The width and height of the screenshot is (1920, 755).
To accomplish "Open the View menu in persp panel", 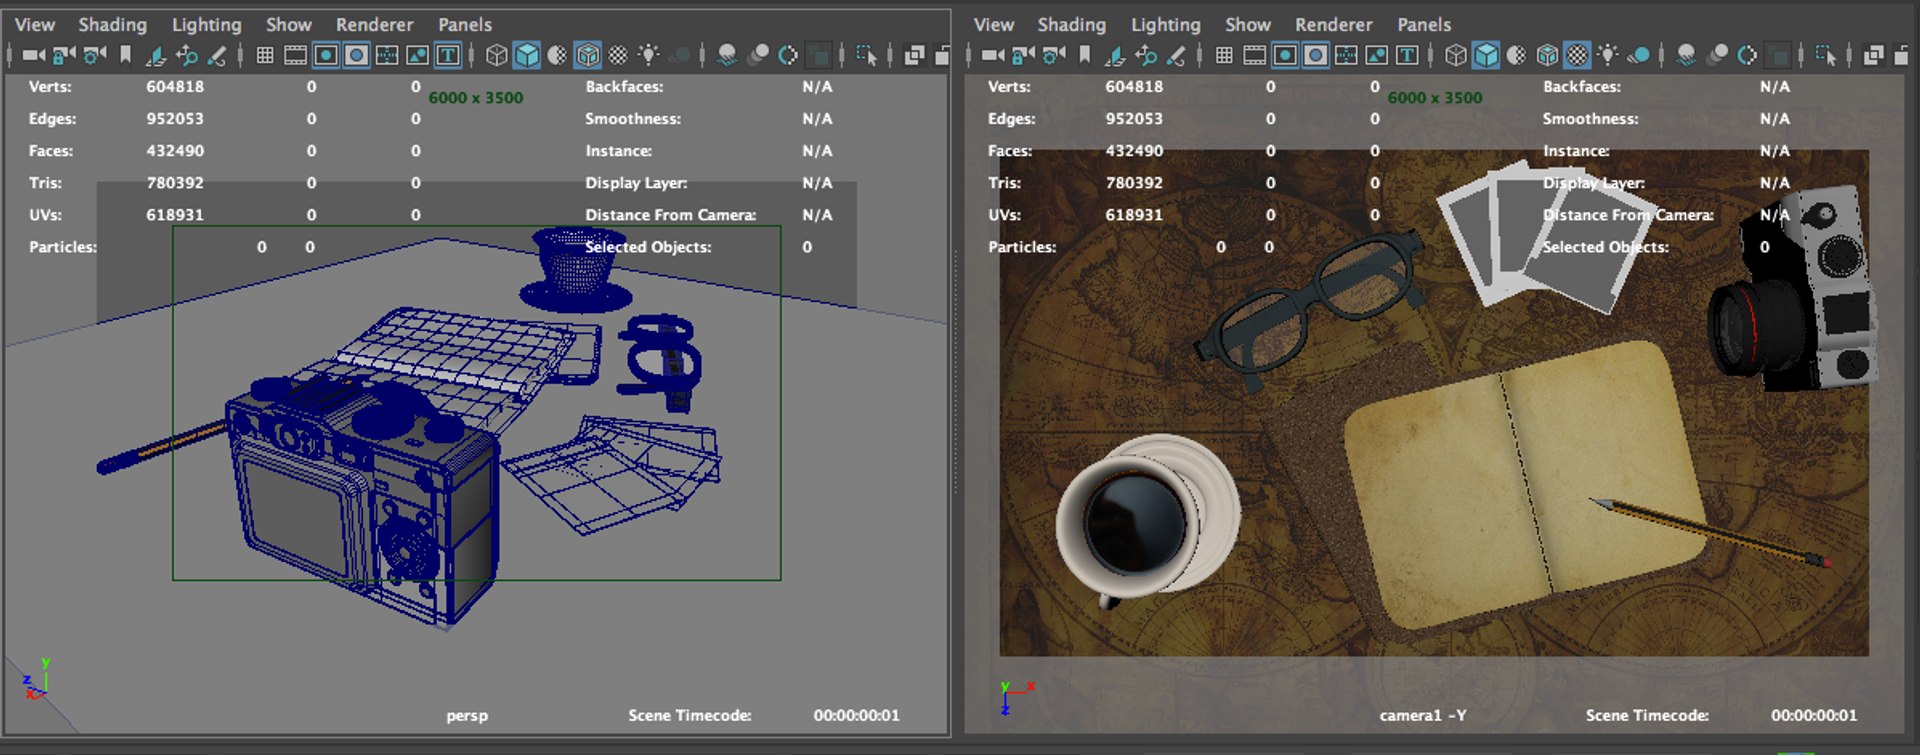I will pos(35,24).
